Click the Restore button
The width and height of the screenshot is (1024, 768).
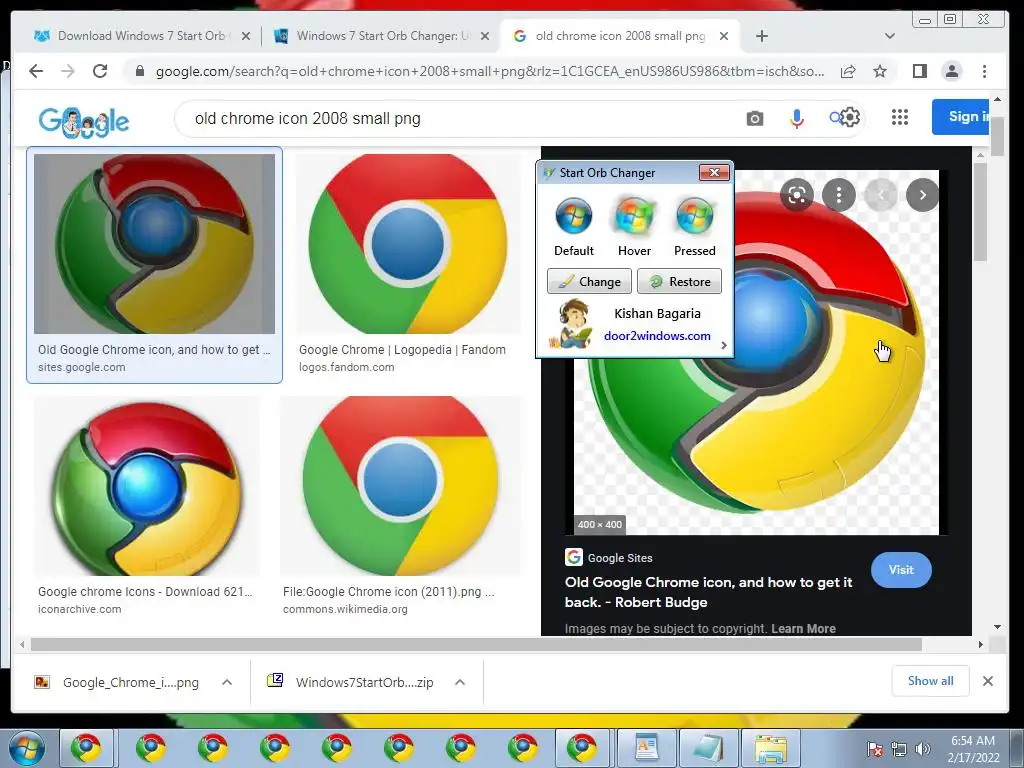679,281
